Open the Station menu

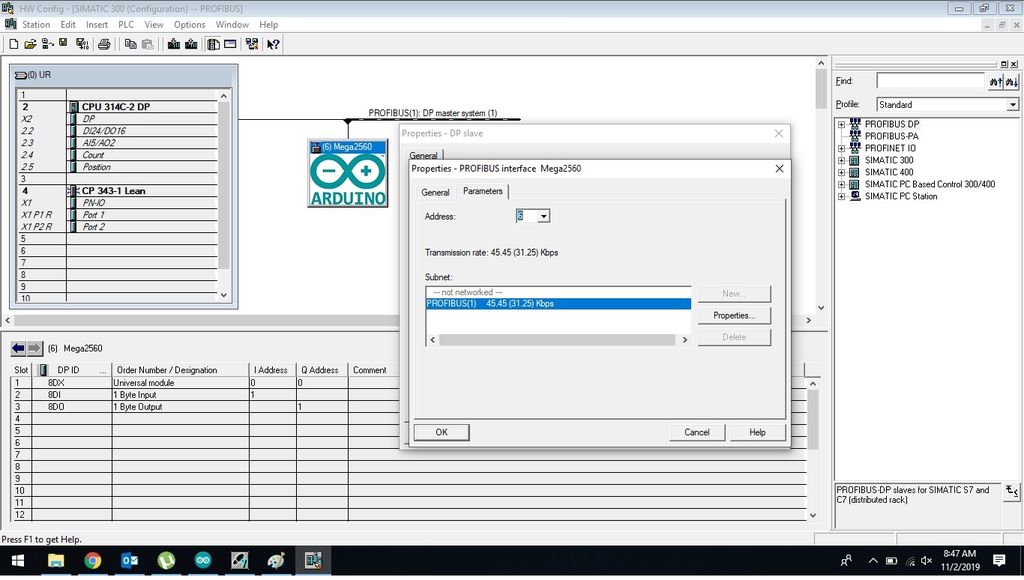pos(36,25)
